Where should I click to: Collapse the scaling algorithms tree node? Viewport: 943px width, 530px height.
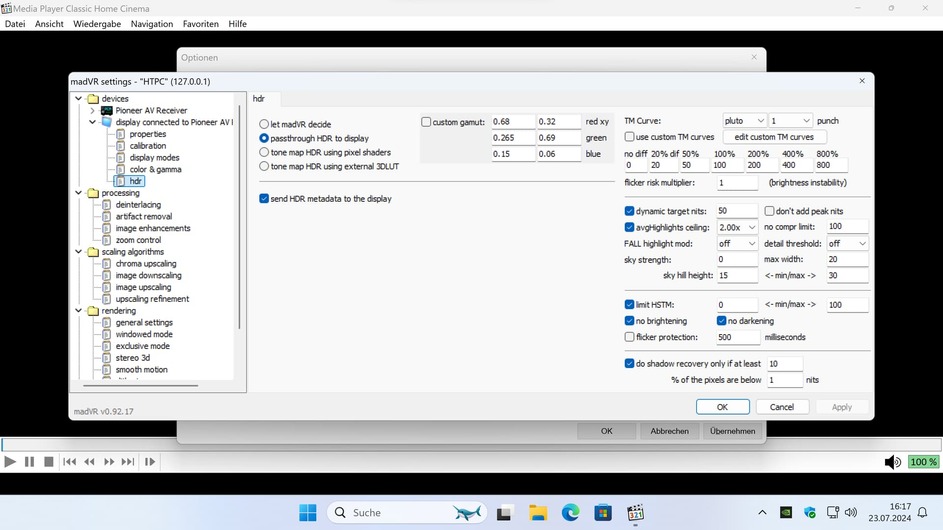click(78, 252)
